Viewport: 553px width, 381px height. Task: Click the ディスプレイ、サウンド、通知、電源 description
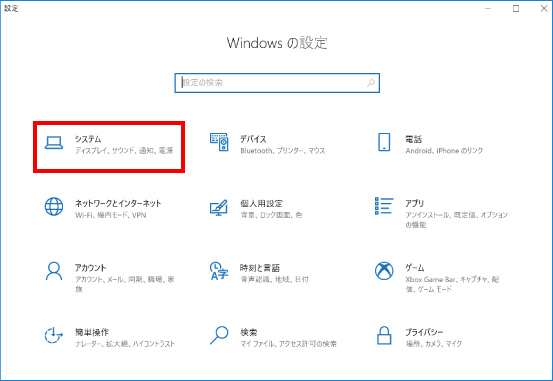[124, 151]
